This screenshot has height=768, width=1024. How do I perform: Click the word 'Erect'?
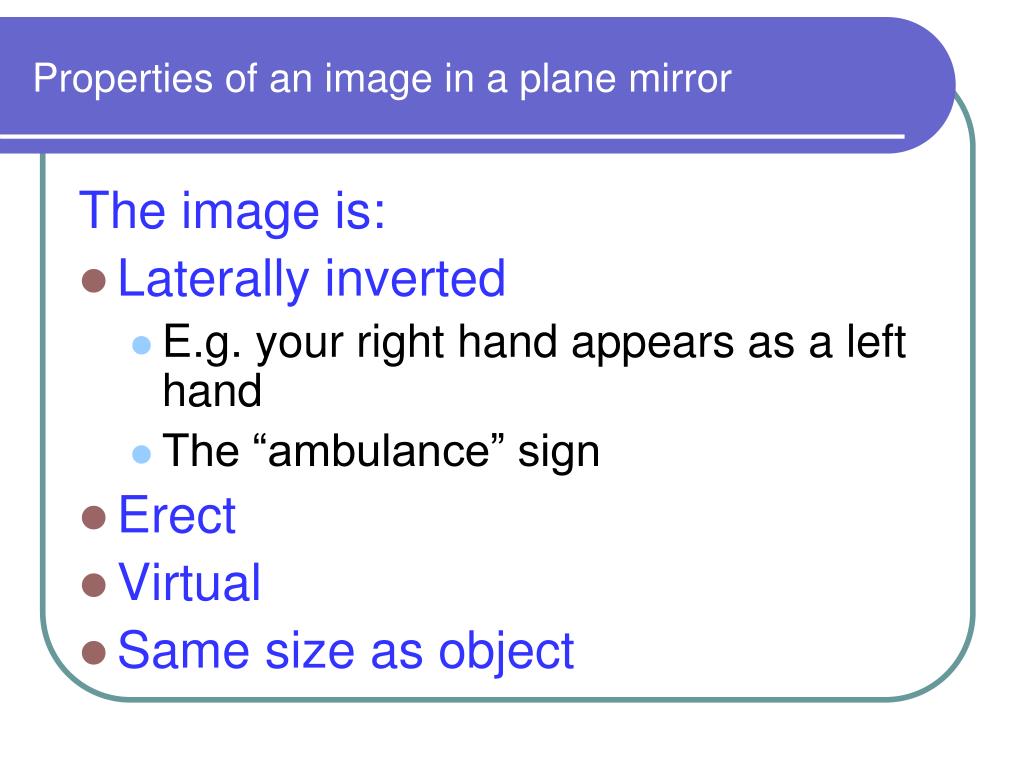[176, 515]
